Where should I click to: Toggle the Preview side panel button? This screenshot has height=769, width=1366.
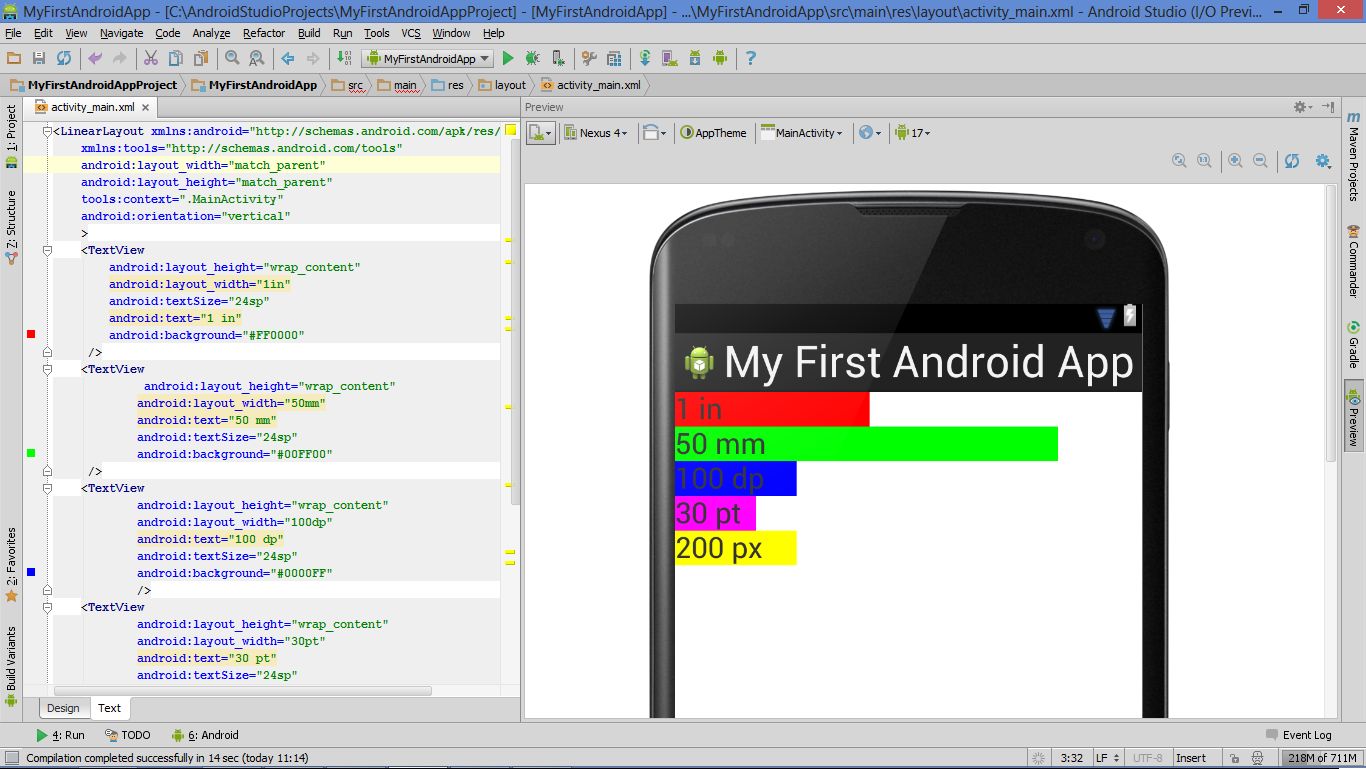click(1353, 416)
